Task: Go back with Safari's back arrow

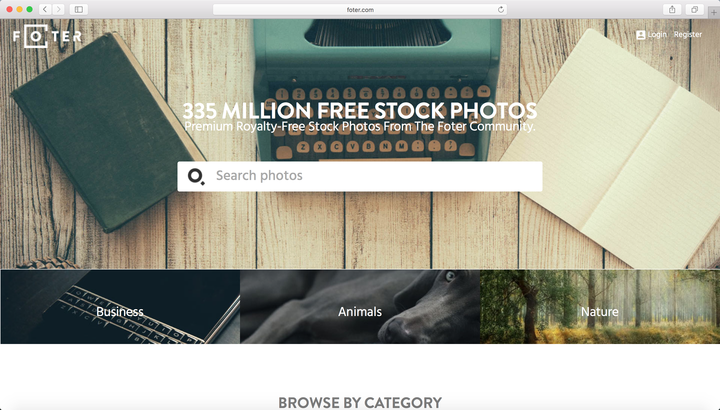Action: point(45,9)
